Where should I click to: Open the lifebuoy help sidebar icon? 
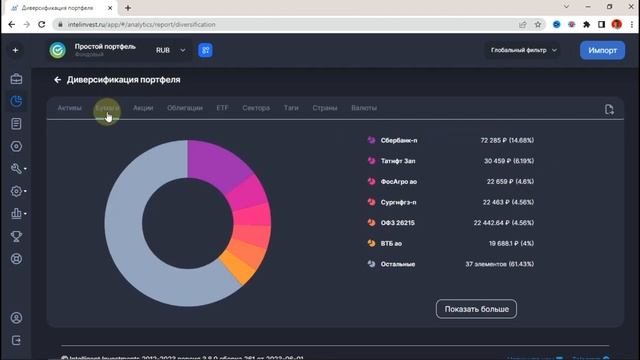[16, 259]
